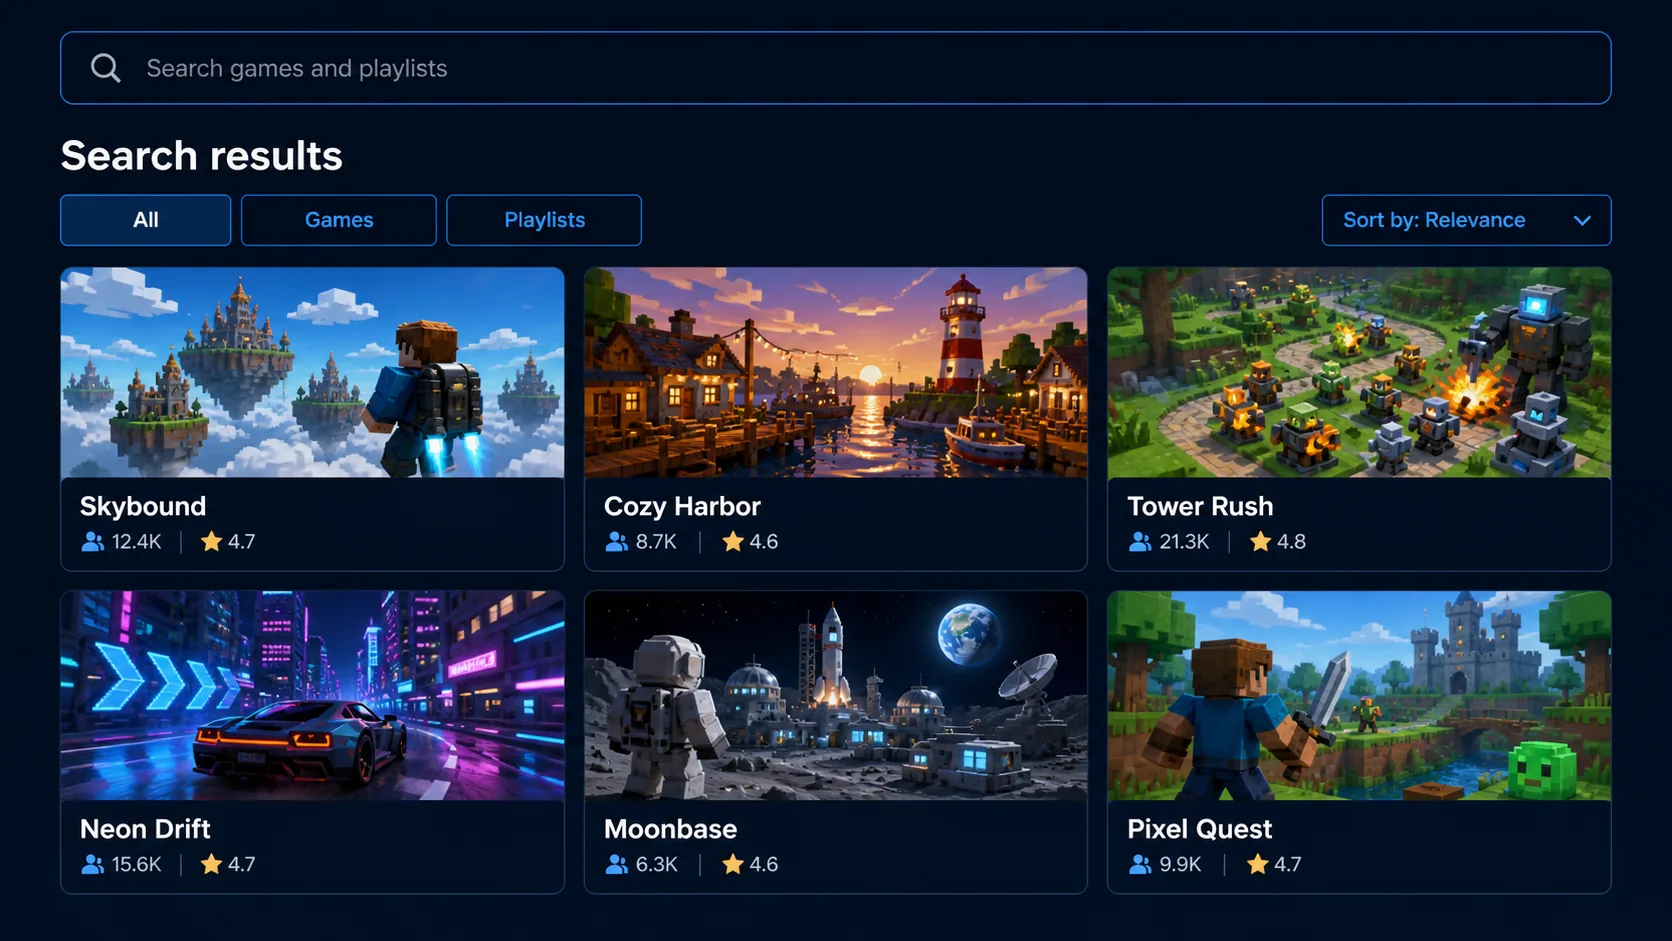Click Skybound's 4.7 rating value
The height and width of the screenshot is (941, 1672).
point(241,542)
